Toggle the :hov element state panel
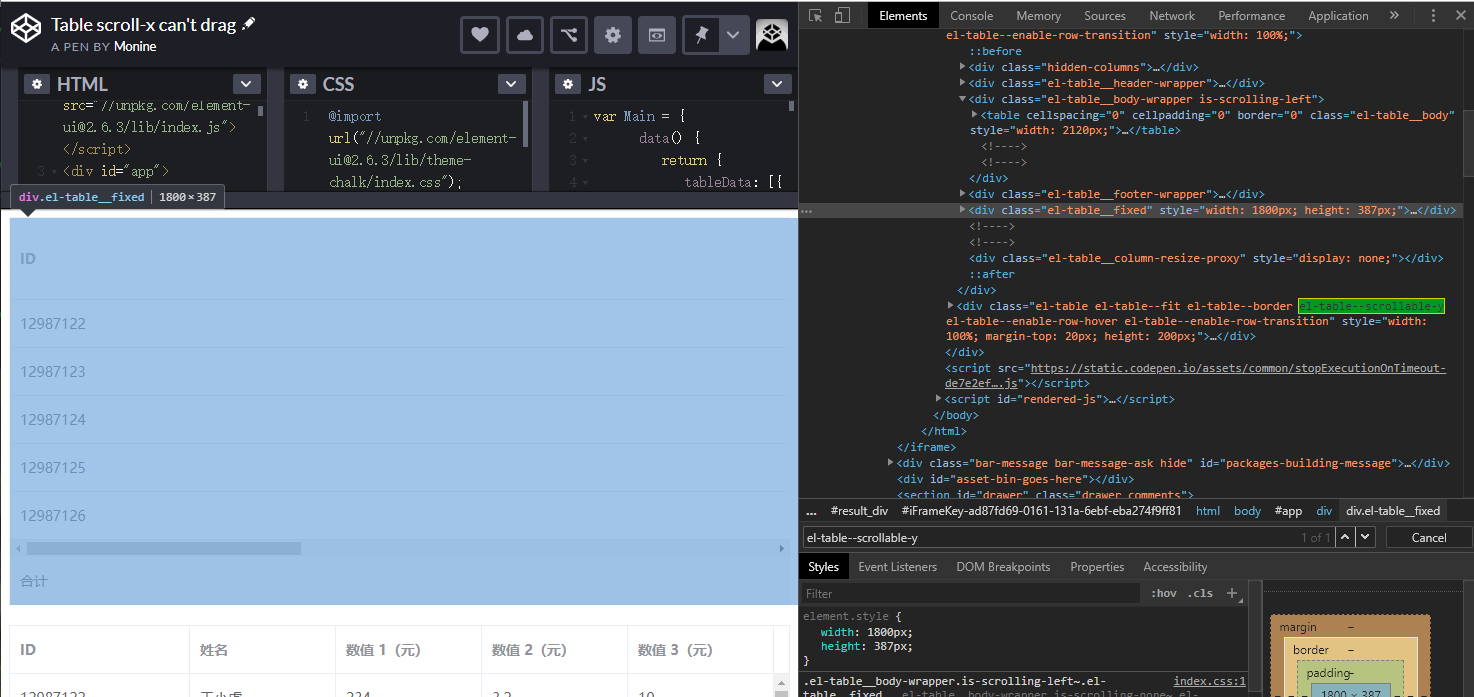Screen dimensions: 1474x697 [1163, 592]
